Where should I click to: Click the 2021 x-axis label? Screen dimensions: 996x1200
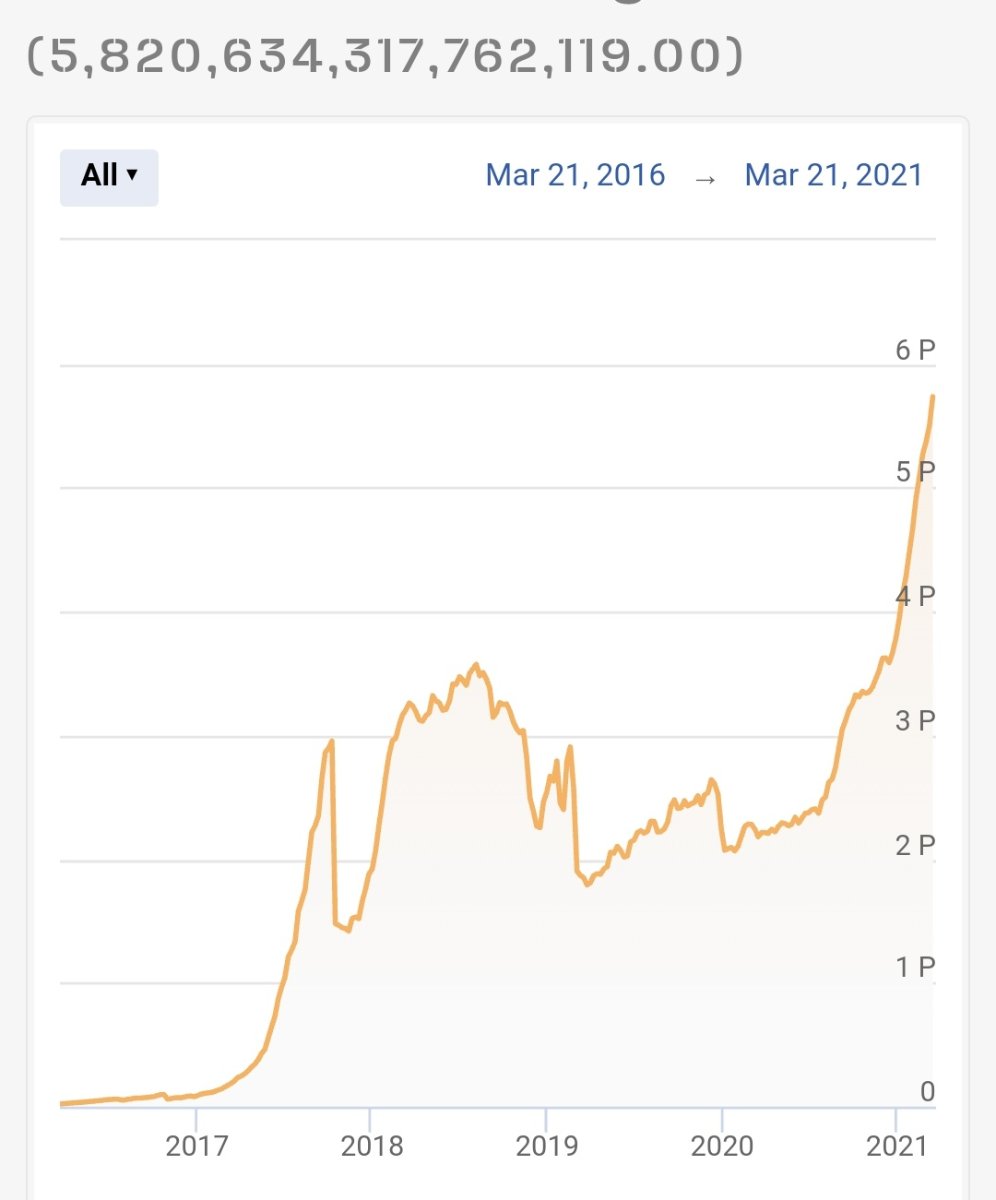click(897, 1146)
